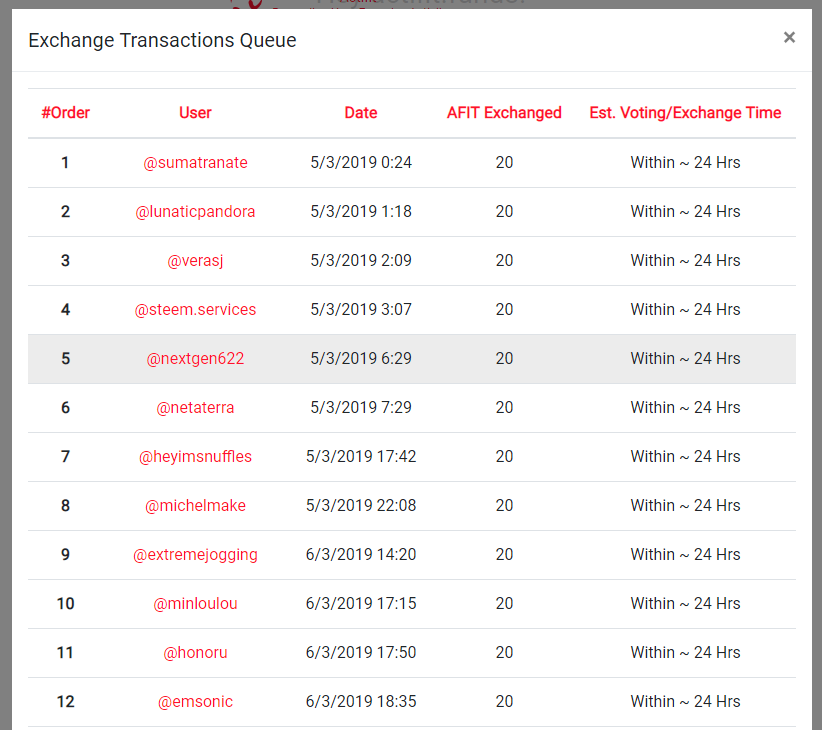
Task: Click the AFIT Exchanged column header
Action: 504,113
